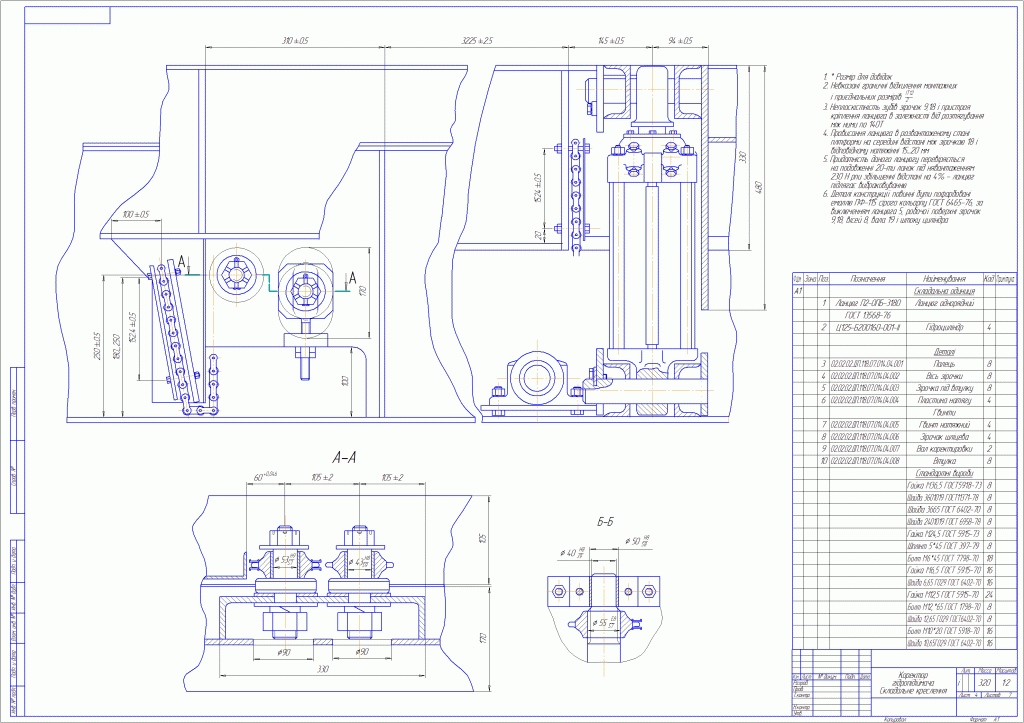Click the "ø 50" dimension in section Б-Б
Viewport: 1024px width, 723px height.
coord(637,541)
